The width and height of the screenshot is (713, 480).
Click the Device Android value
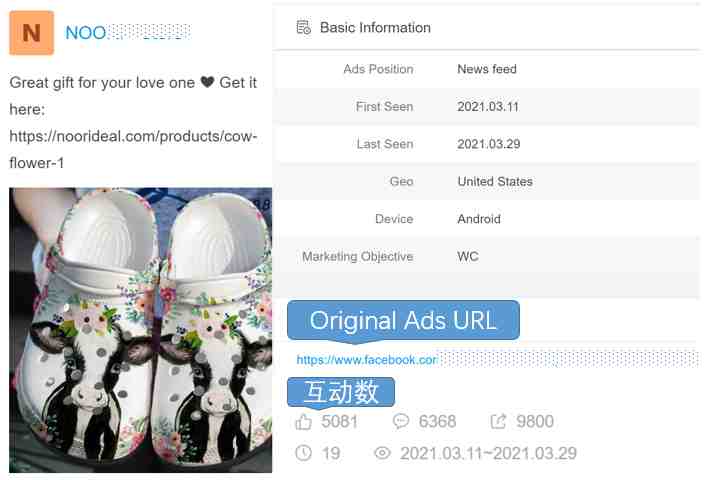click(479, 219)
